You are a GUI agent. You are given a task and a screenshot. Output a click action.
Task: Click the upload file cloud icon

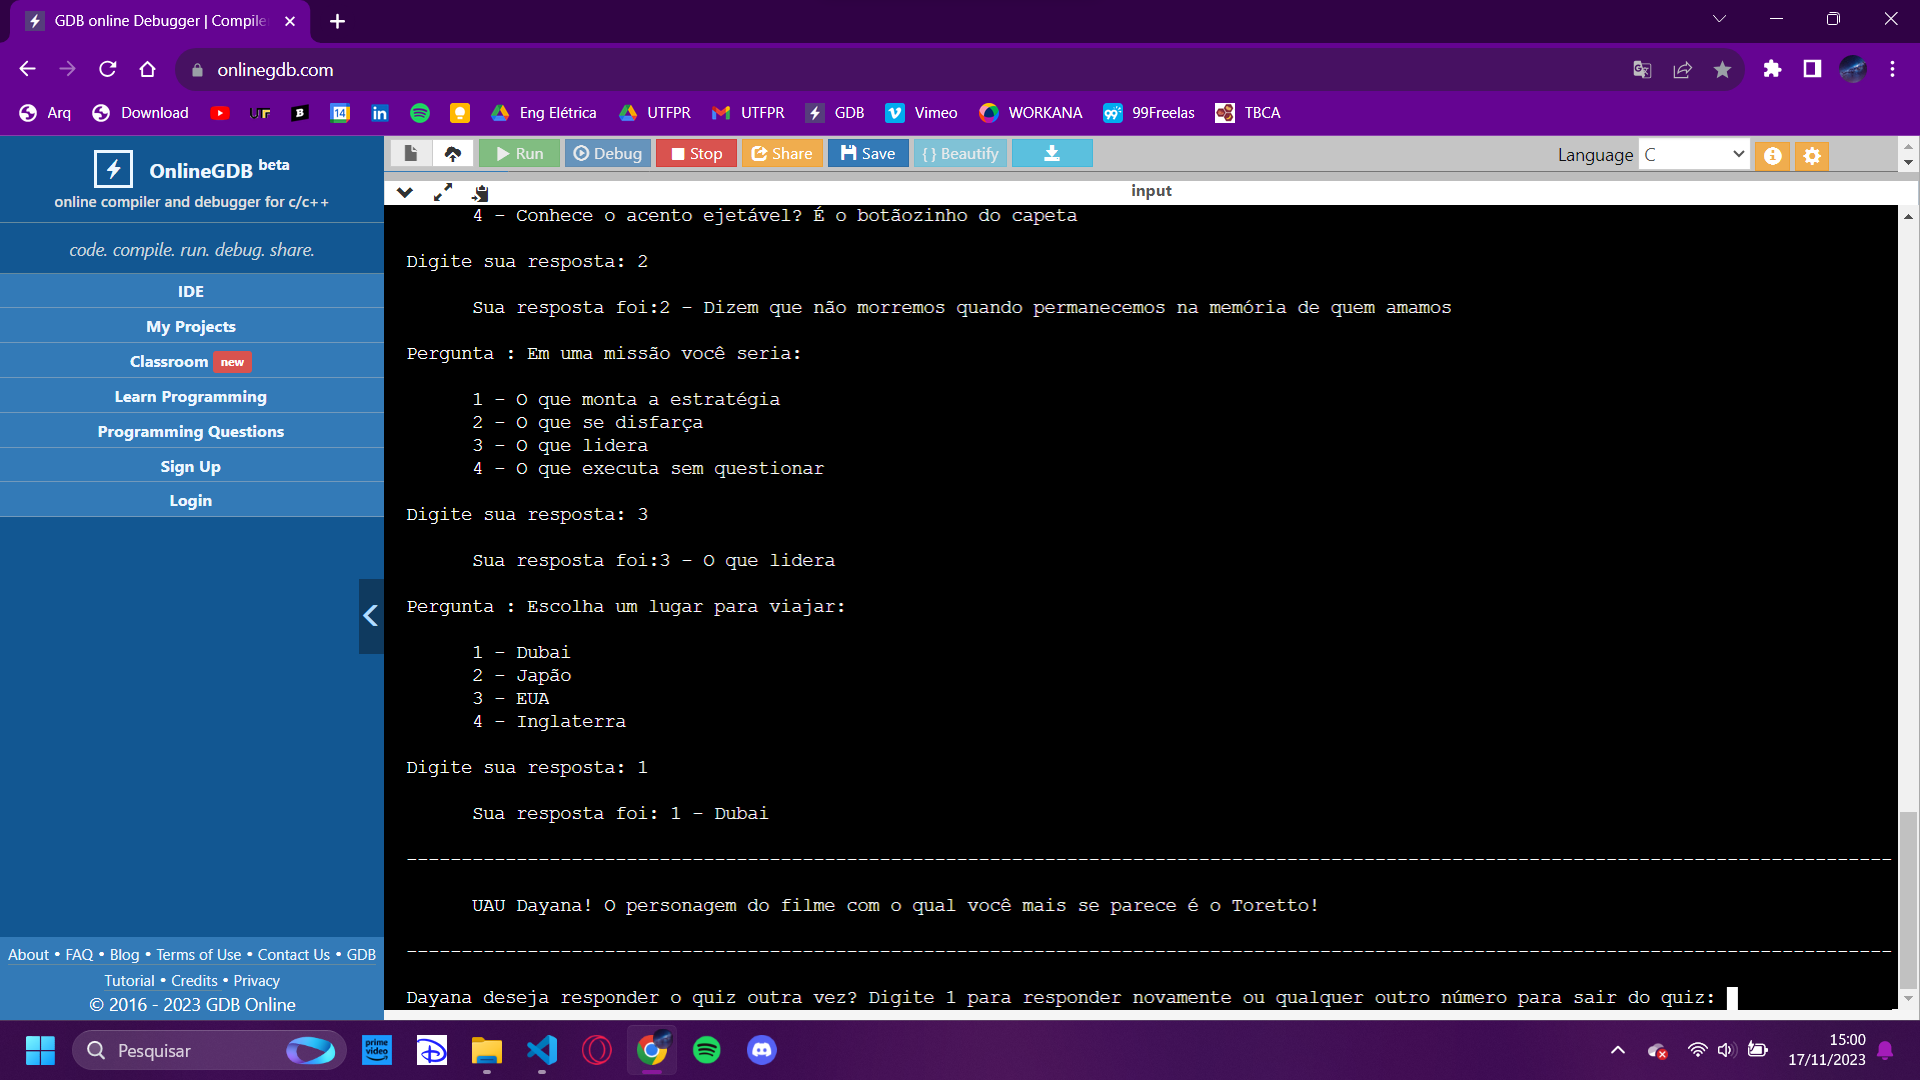(453, 153)
